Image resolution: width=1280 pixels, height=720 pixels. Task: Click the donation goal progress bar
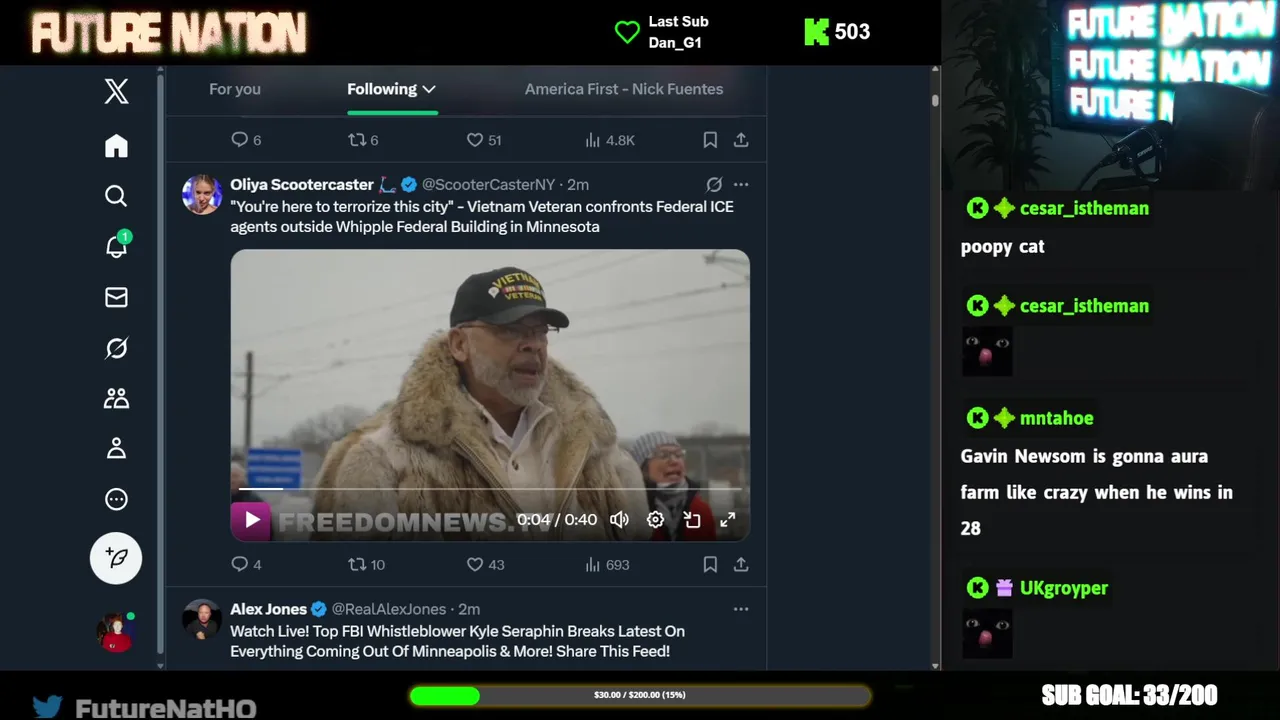click(640, 695)
